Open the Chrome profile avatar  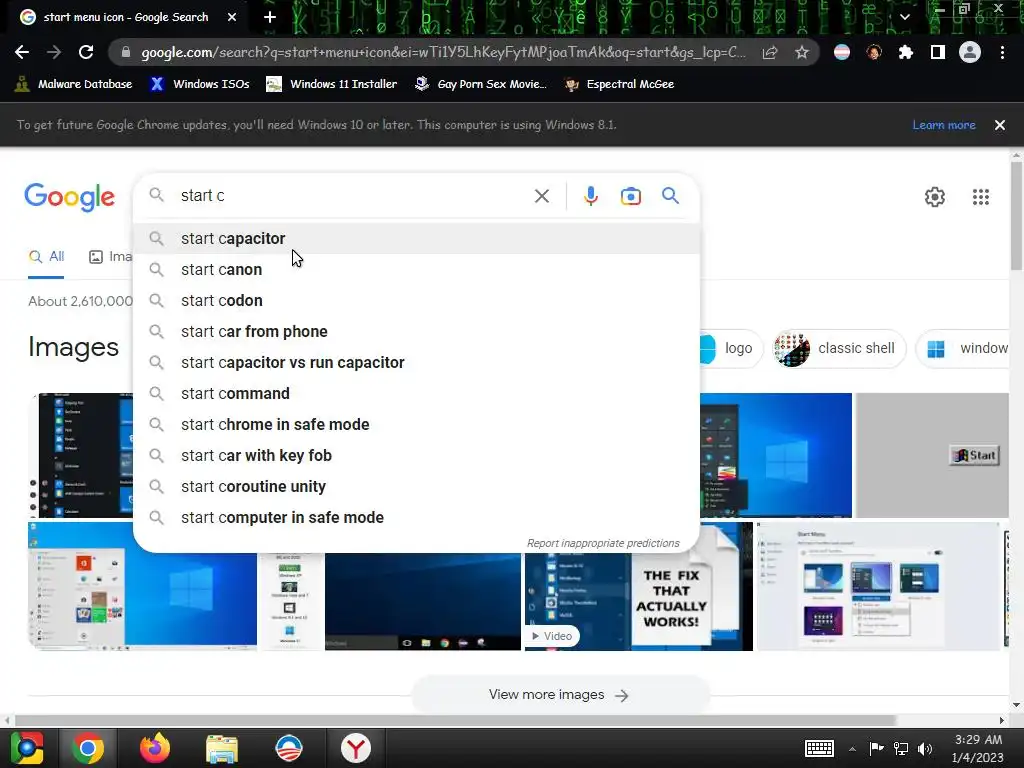[970, 52]
